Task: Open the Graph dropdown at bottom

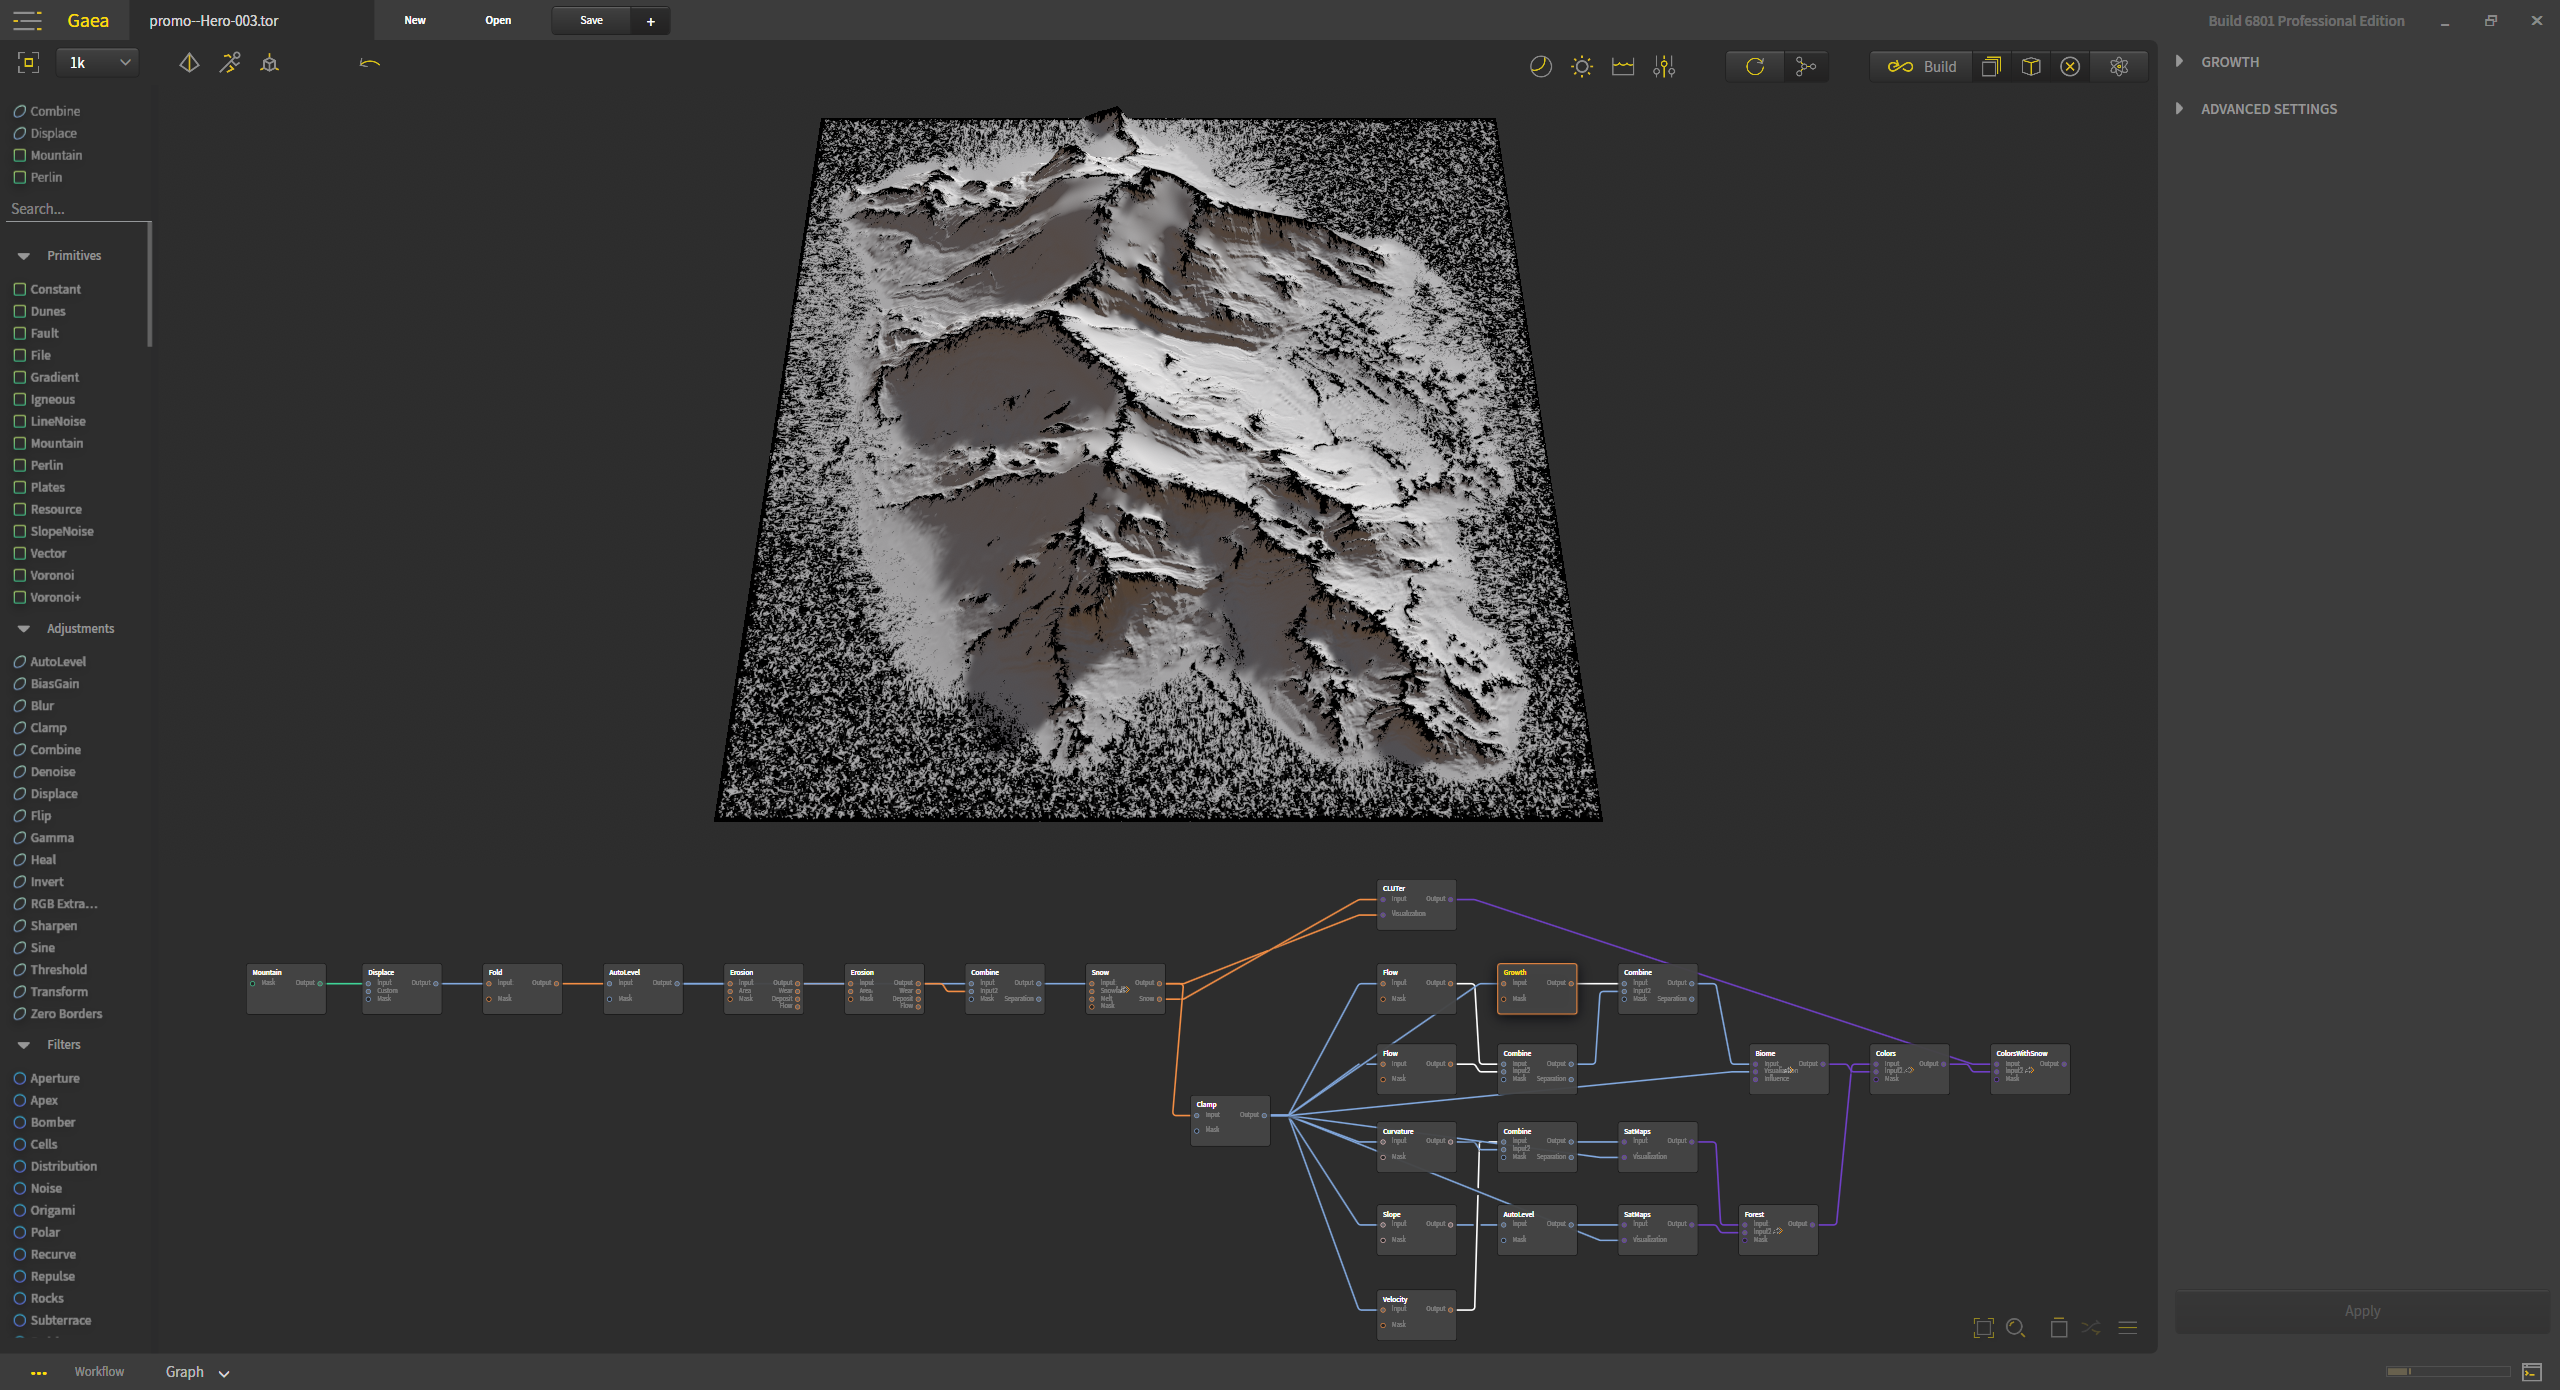Action: pos(198,1372)
